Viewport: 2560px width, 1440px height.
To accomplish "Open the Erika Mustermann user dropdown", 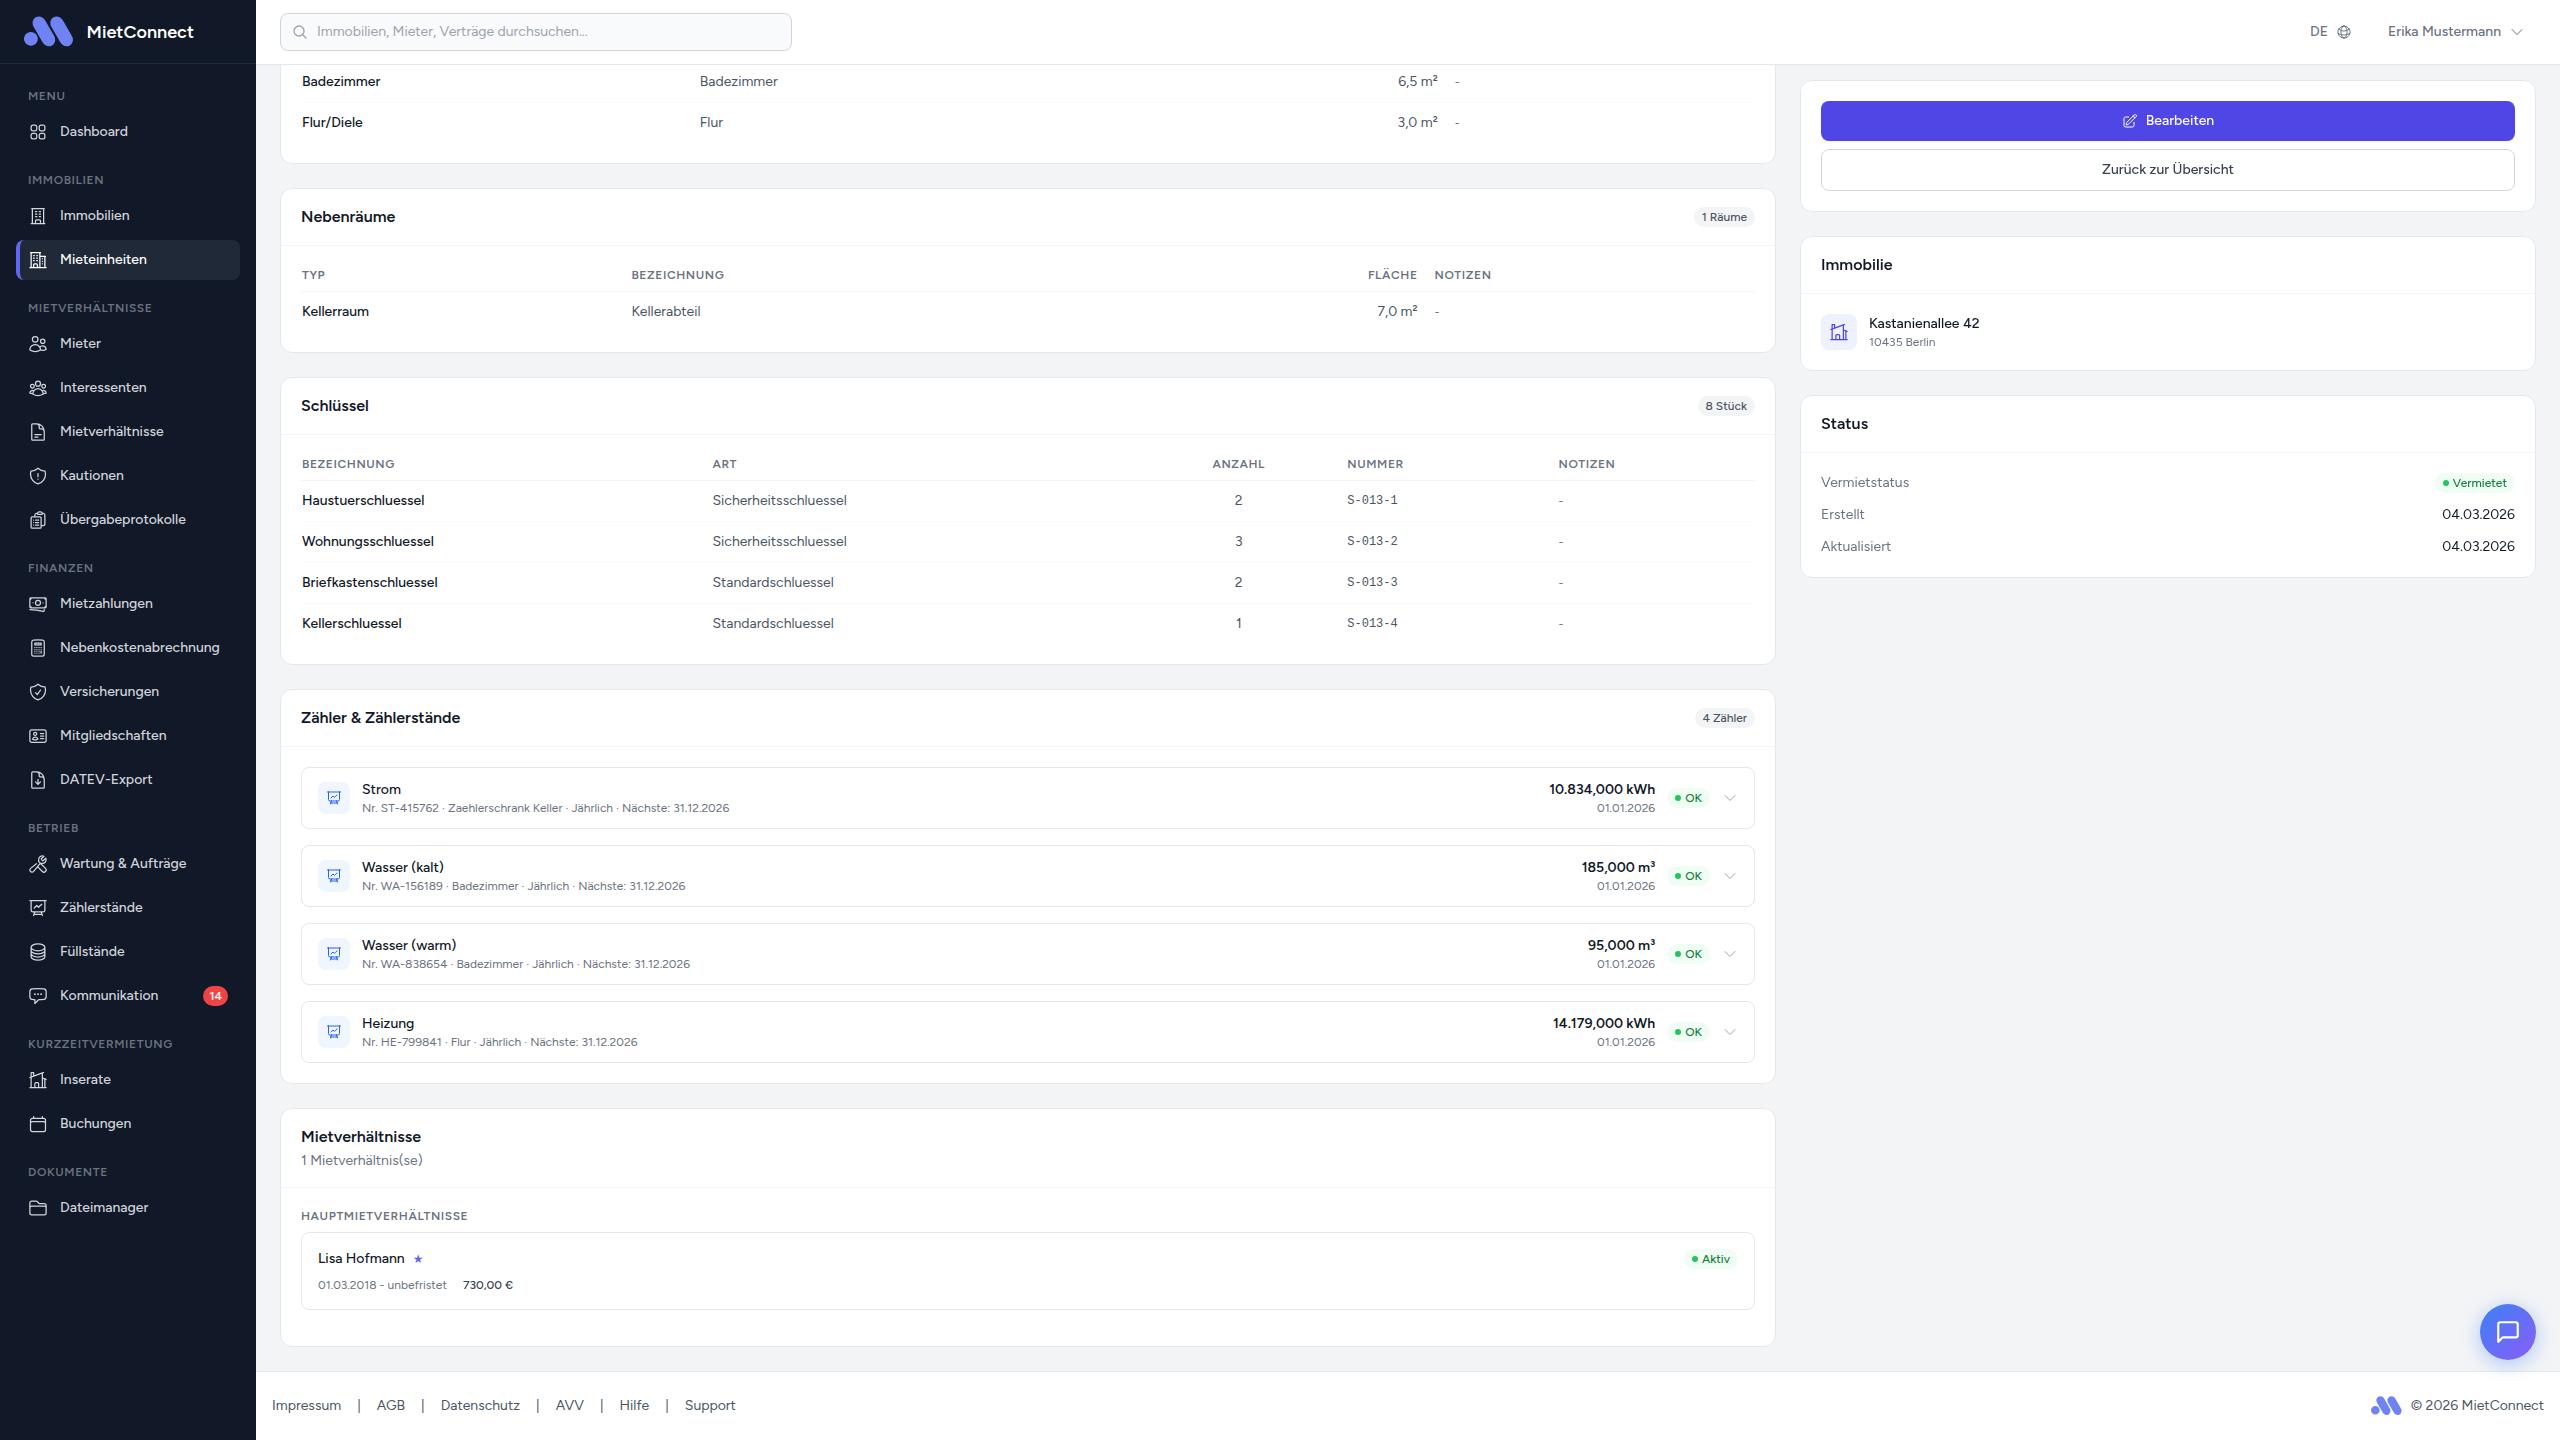I will point(2455,32).
